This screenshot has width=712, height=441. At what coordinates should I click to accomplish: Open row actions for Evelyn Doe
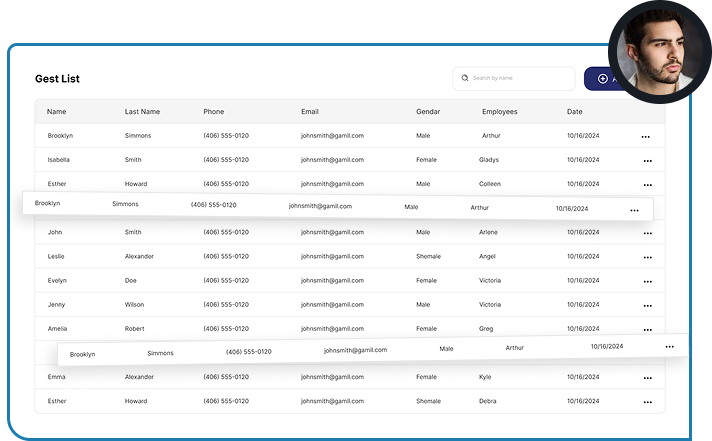[647, 282]
